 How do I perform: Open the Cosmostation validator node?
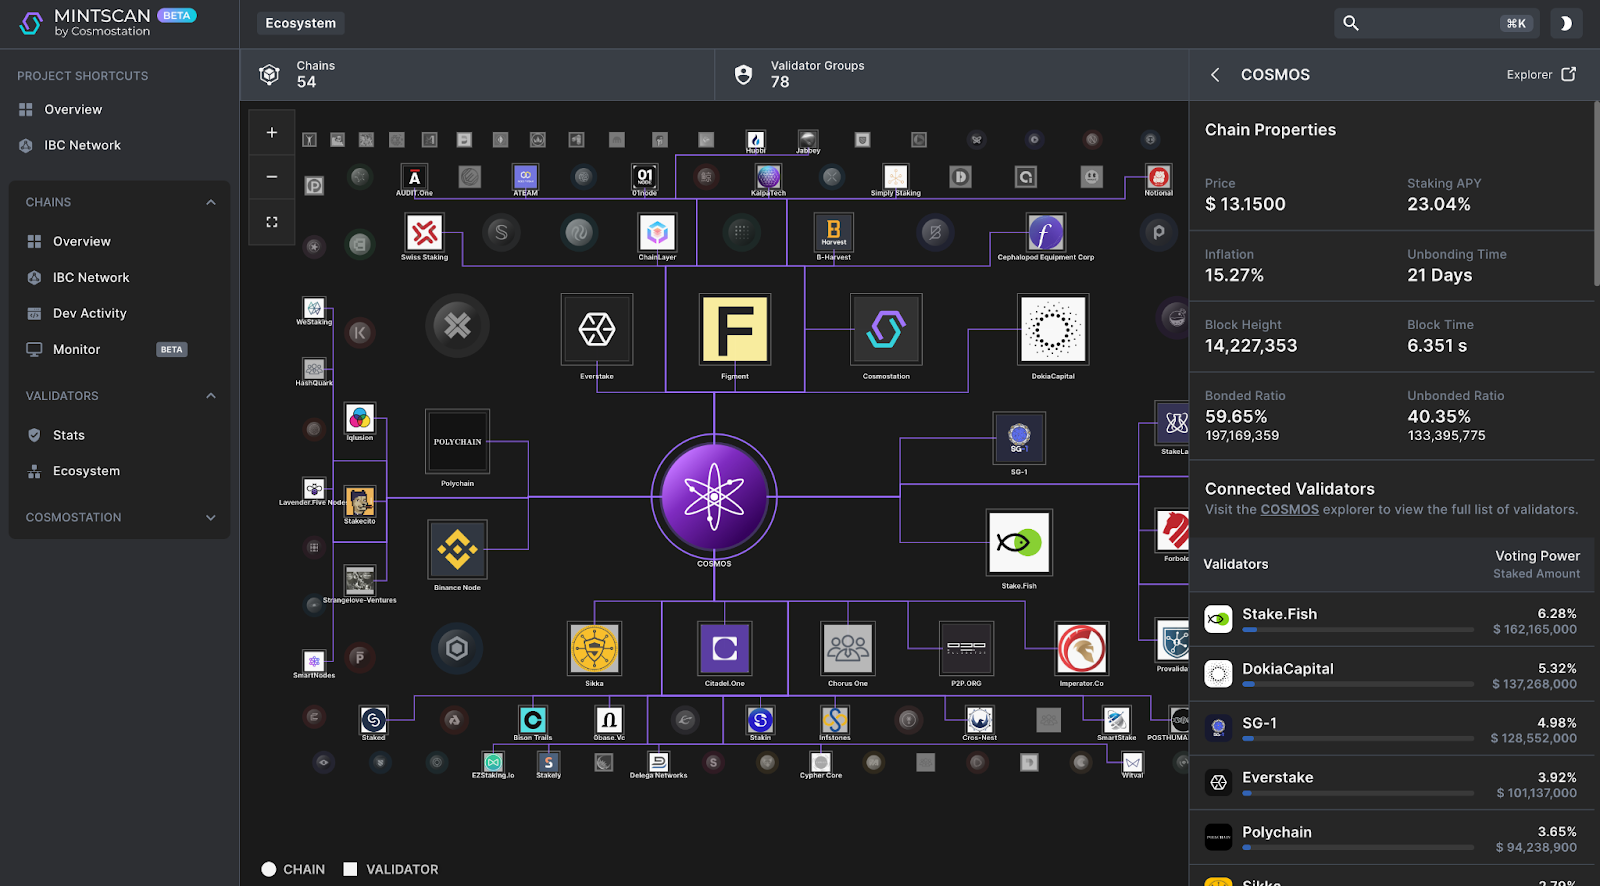[886, 329]
